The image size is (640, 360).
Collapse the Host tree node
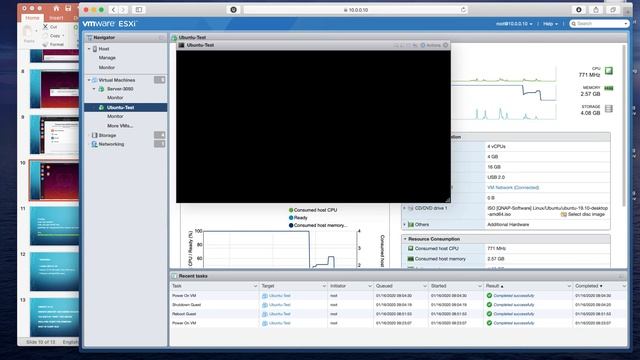[x=89, y=49]
